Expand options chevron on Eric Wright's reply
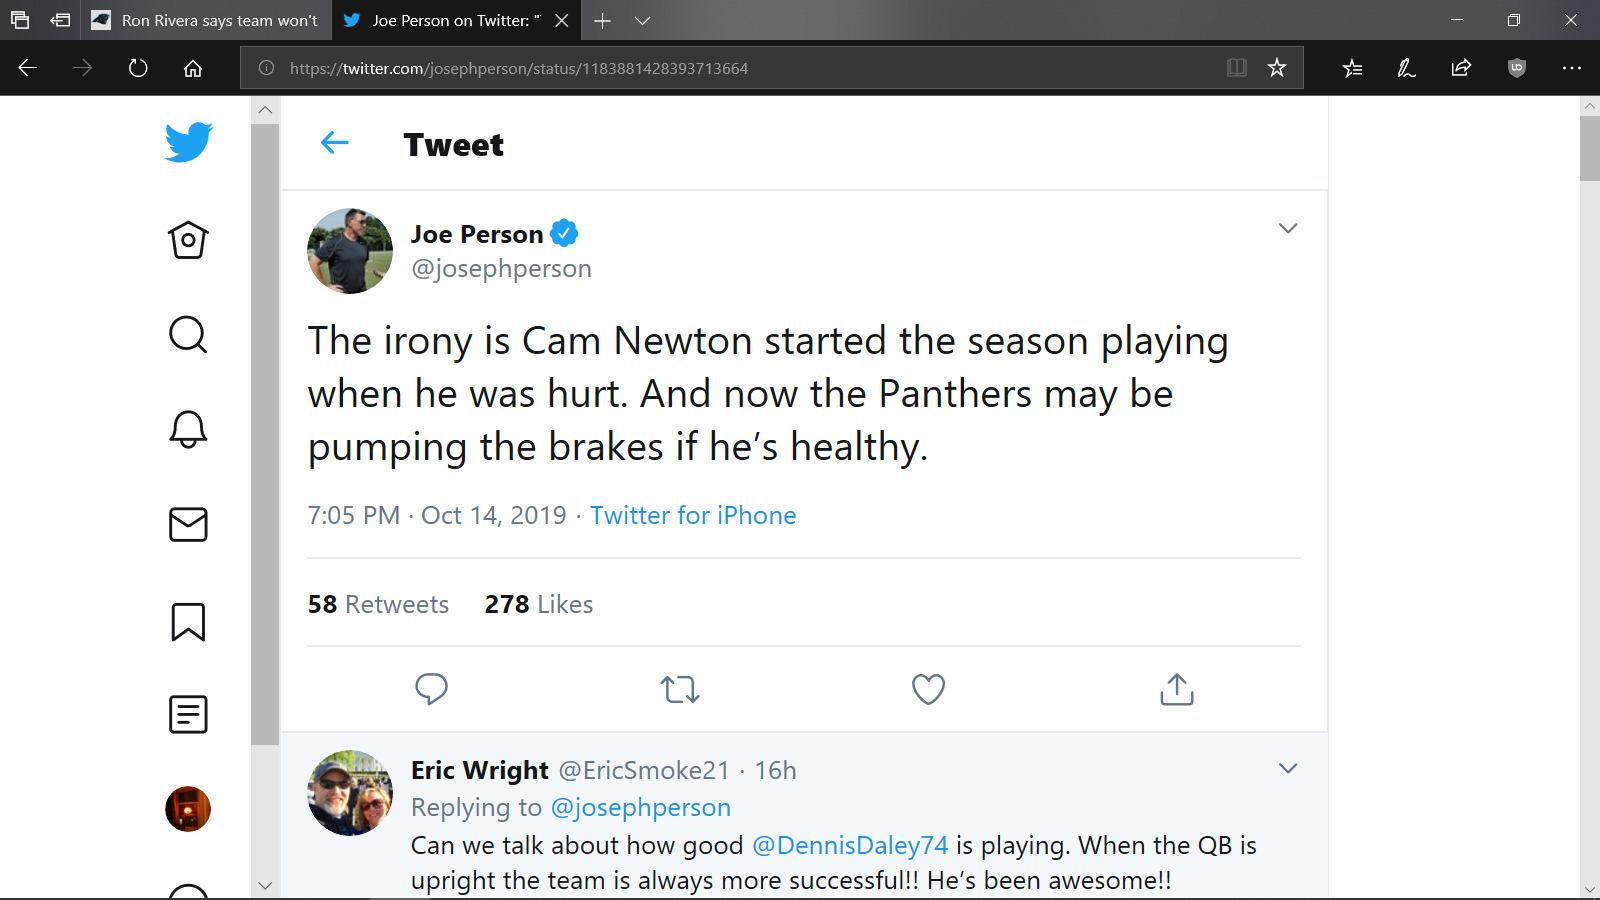Image resolution: width=1600 pixels, height=900 pixels. (1288, 768)
